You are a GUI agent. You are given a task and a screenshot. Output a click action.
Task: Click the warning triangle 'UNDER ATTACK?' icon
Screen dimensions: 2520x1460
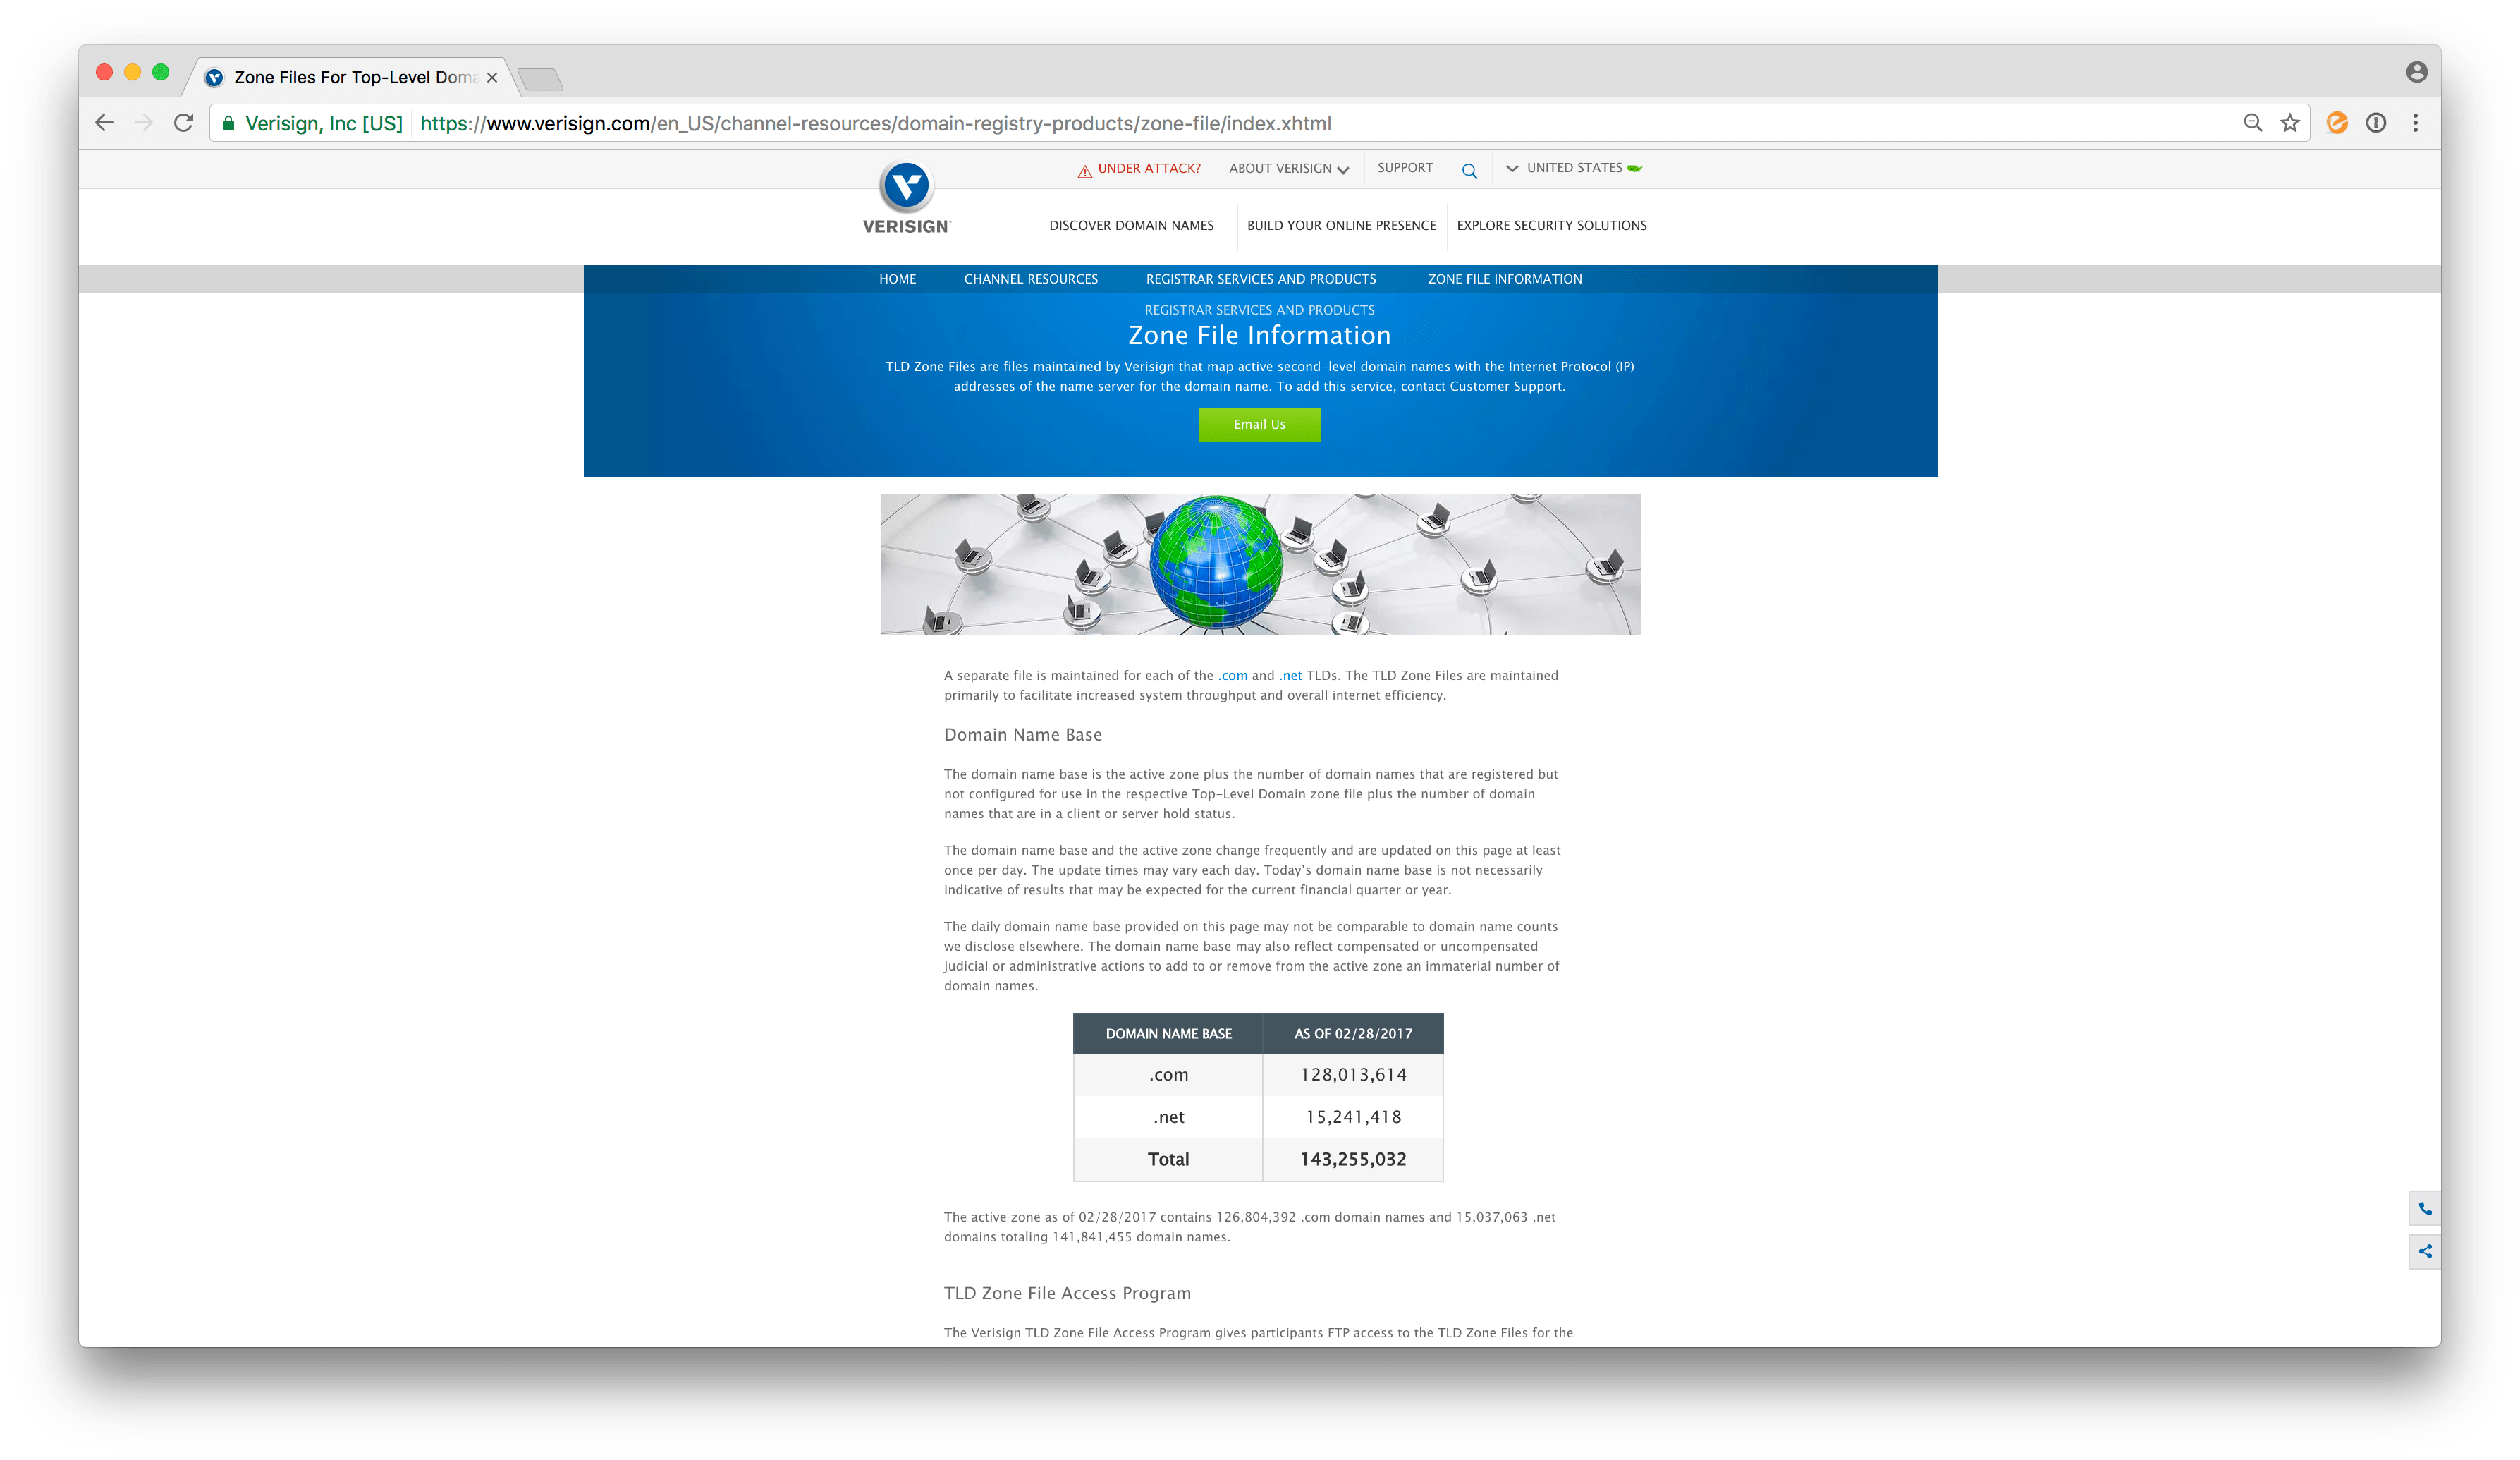1080,169
